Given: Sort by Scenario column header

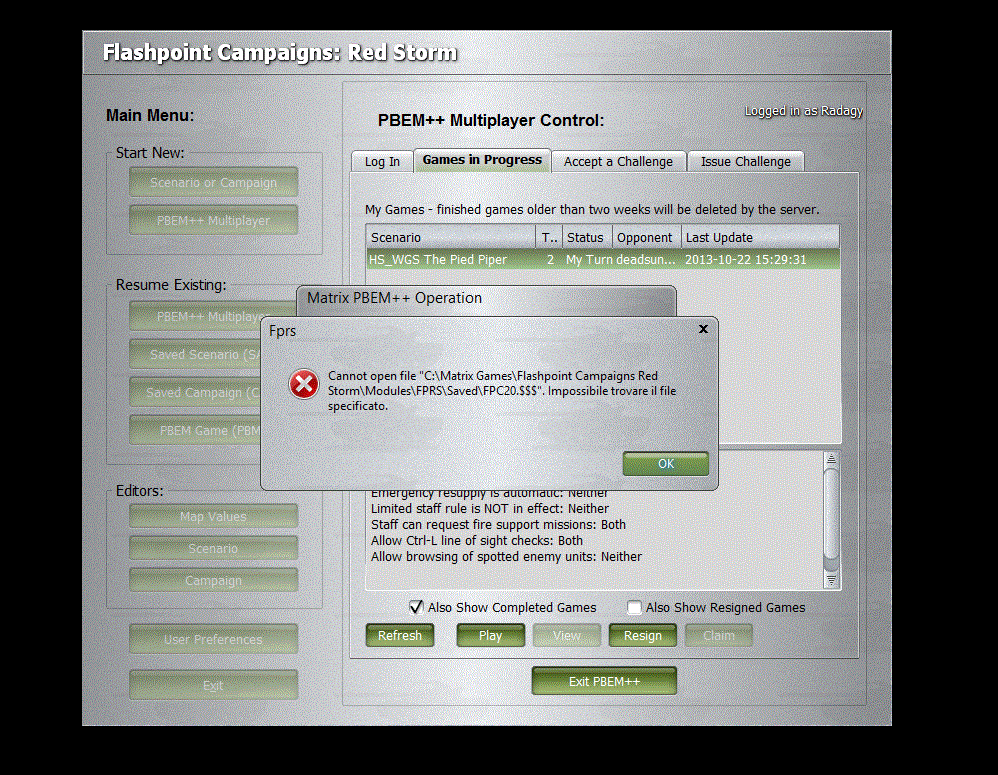Looking at the screenshot, I should (451, 237).
